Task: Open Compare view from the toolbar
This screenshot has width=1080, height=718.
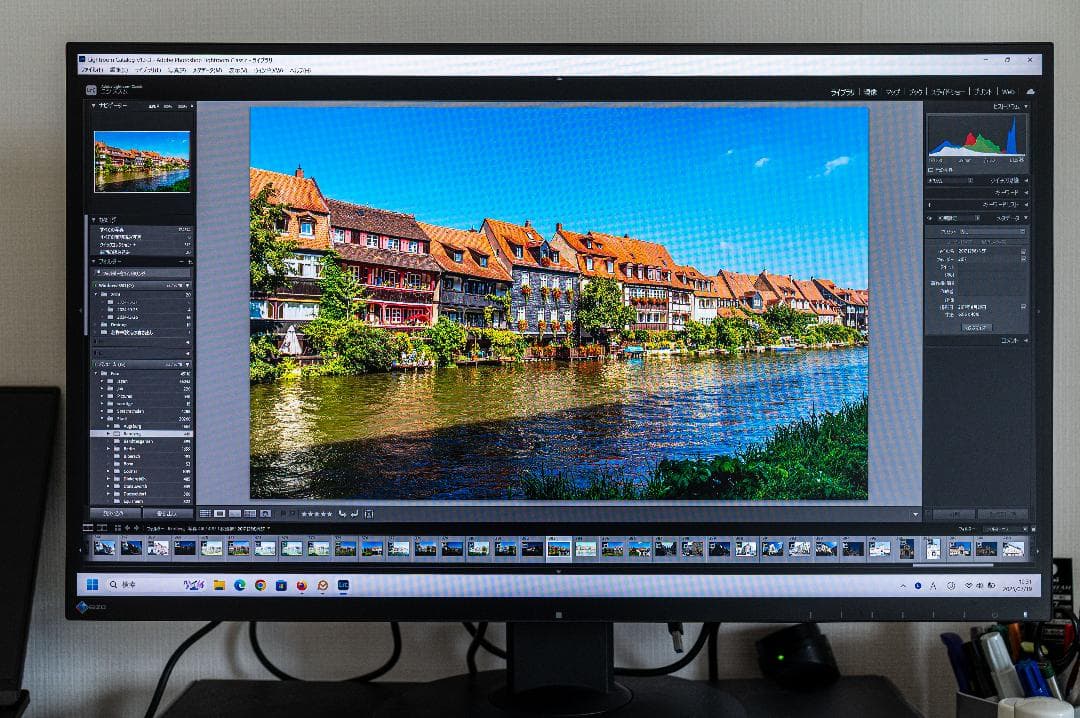Action: 233,513
